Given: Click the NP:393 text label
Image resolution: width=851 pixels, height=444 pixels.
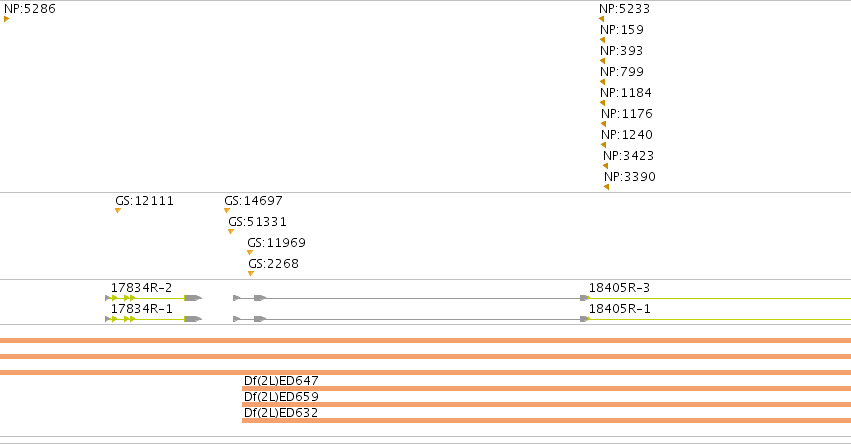Looking at the screenshot, I should (x=621, y=51).
